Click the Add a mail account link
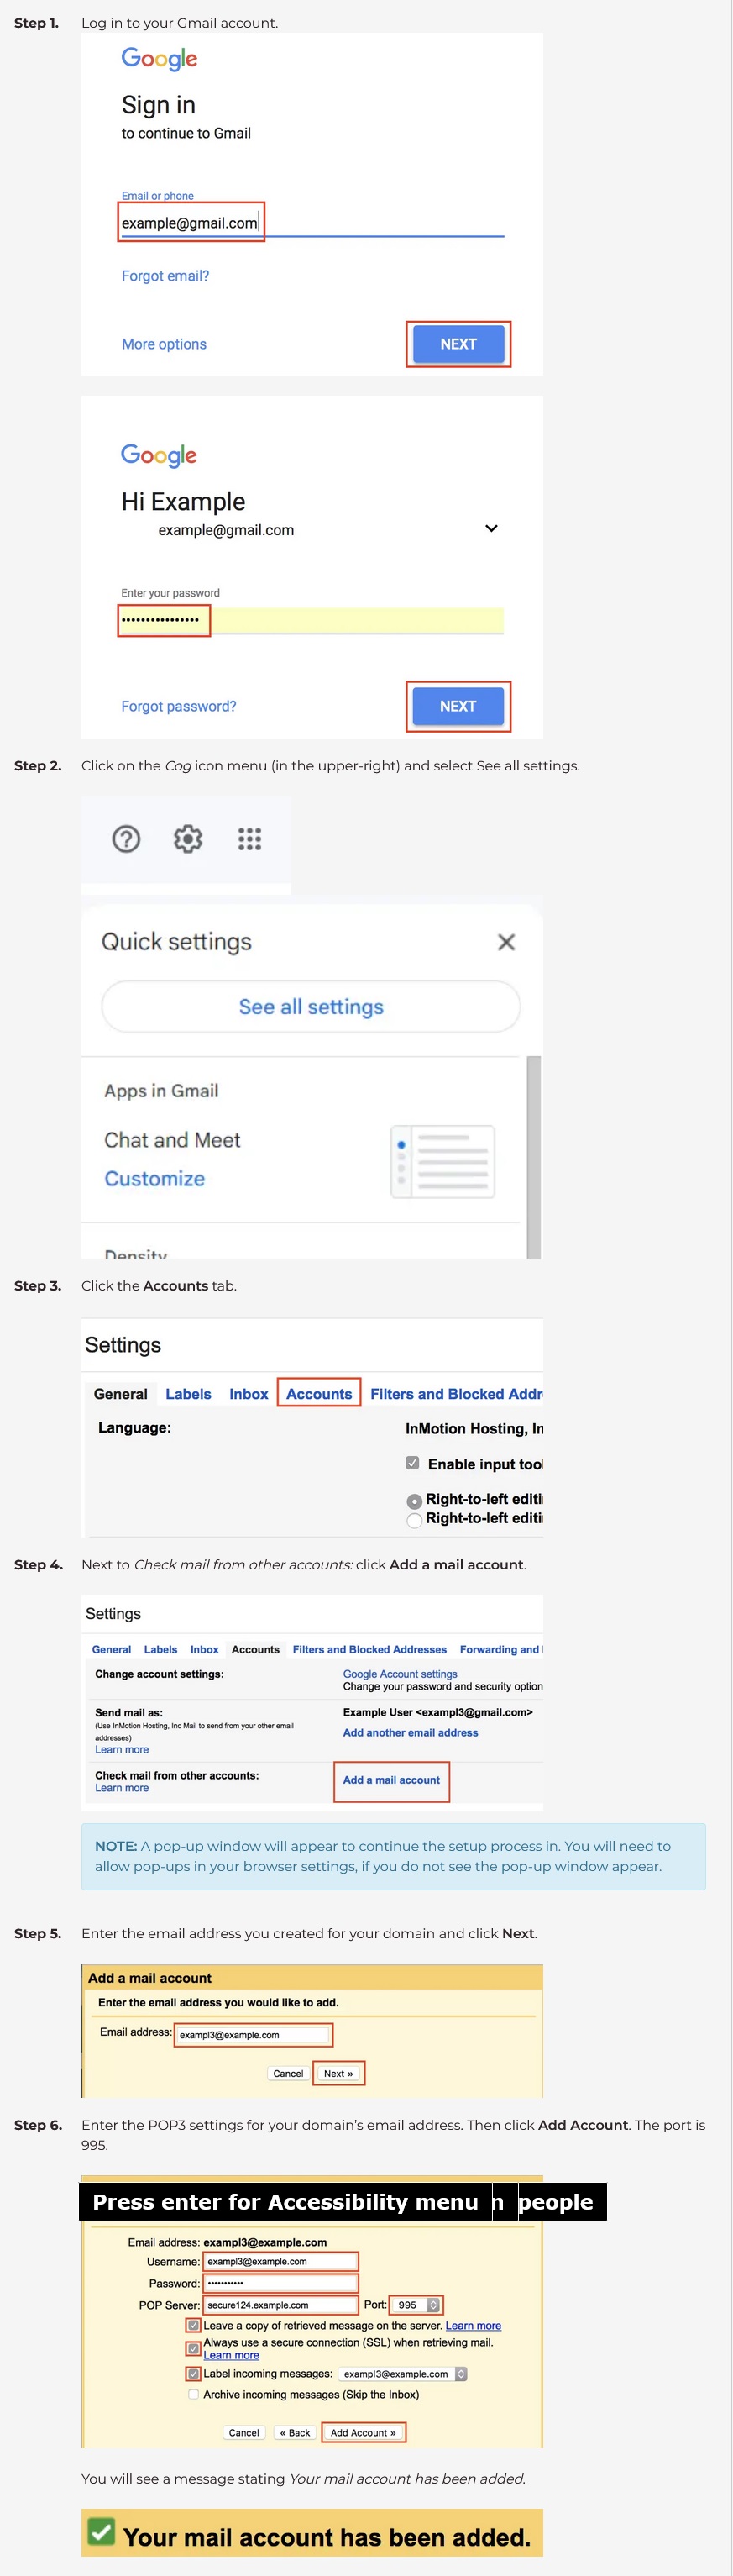733x2576 pixels. pos(391,1779)
